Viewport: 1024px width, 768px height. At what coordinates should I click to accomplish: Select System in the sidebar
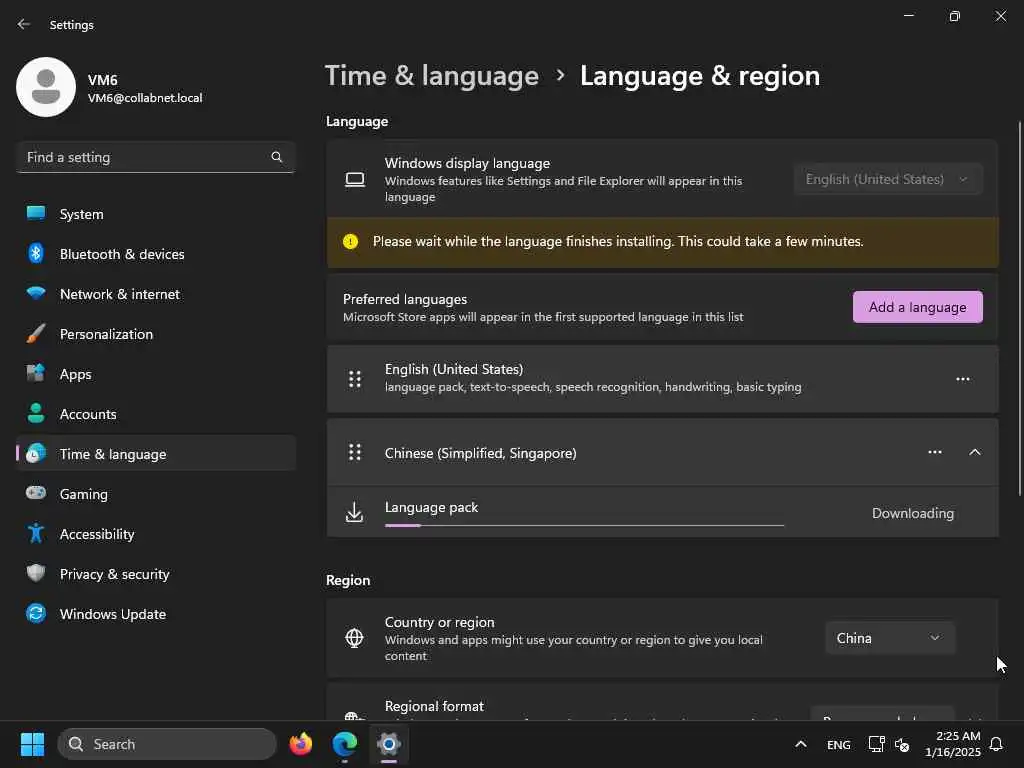pos(156,214)
